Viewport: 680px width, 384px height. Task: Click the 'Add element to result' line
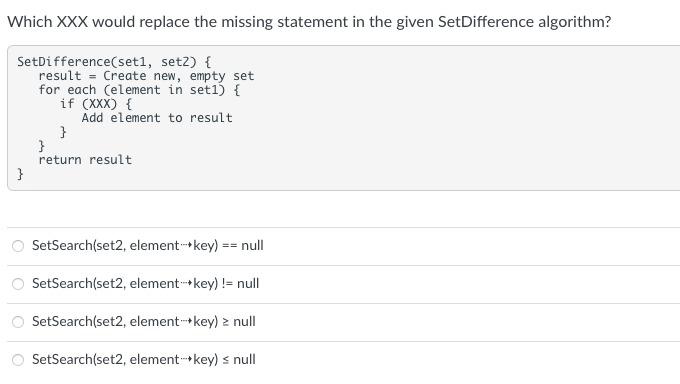click(x=157, y=118)
